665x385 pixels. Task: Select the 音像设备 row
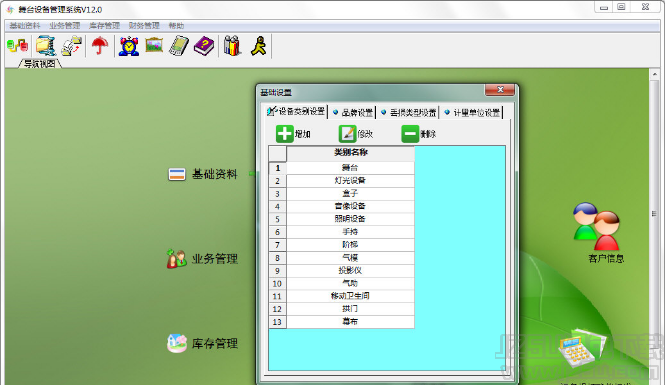point(350,206)
